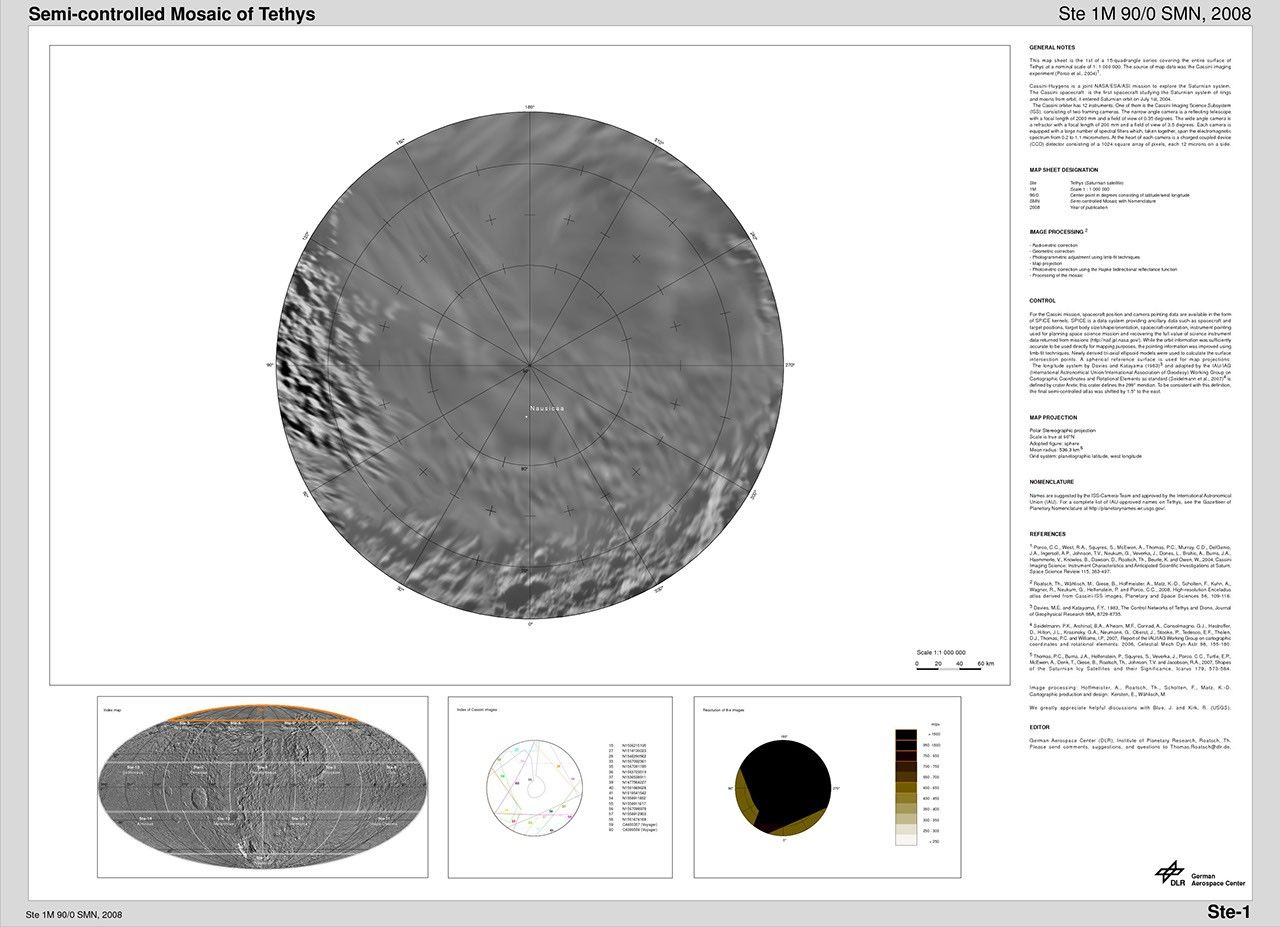Select the References heading
1280x927 pixels.
1048,534
